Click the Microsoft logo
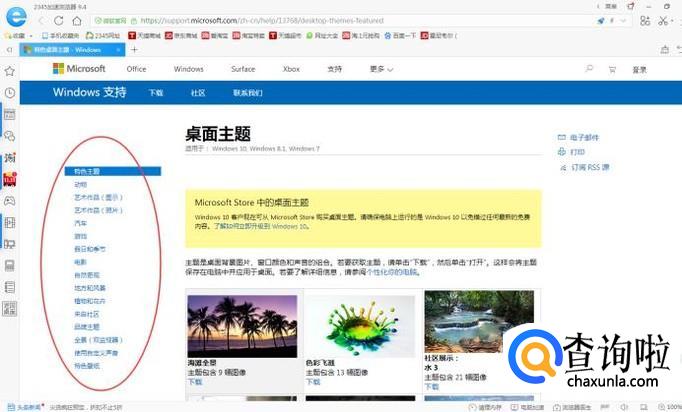 (x=79, y=69)
